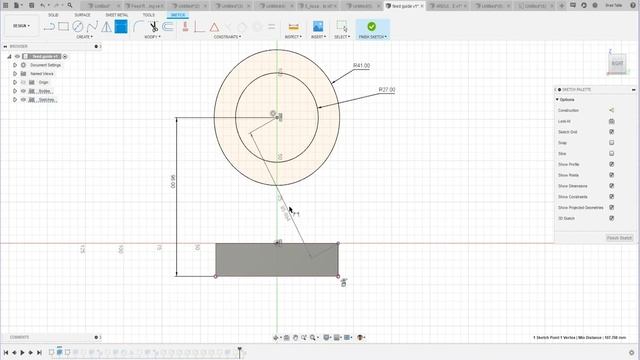Open the INSPECT dropdown menu
This screenshot has height=360, width=640.
tap(293, 37)
